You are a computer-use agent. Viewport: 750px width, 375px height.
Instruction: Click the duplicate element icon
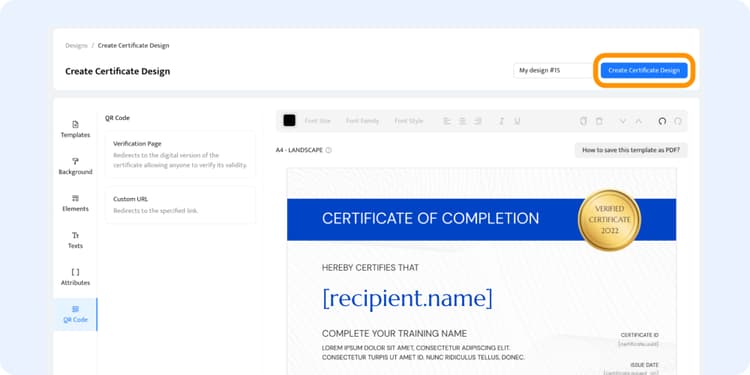coord(583,121)
